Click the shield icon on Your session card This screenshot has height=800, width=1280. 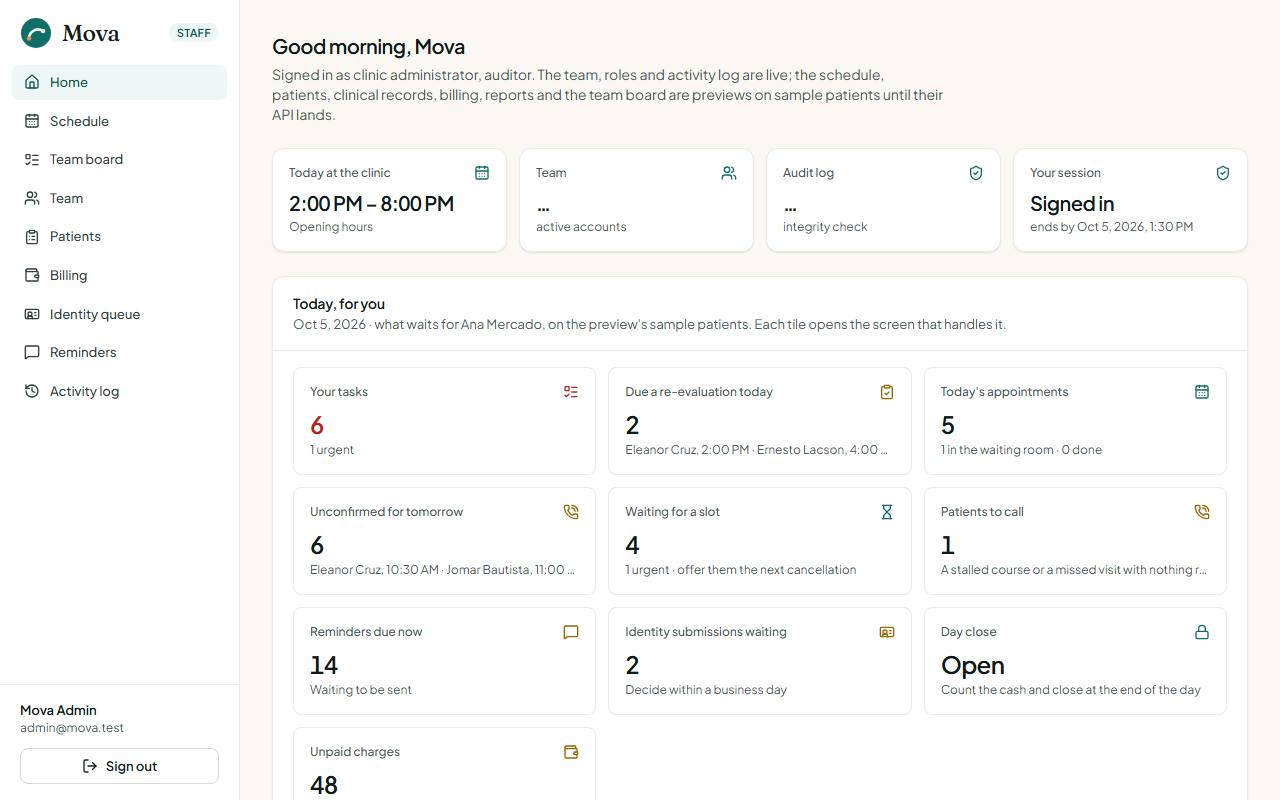[1223, 173]
